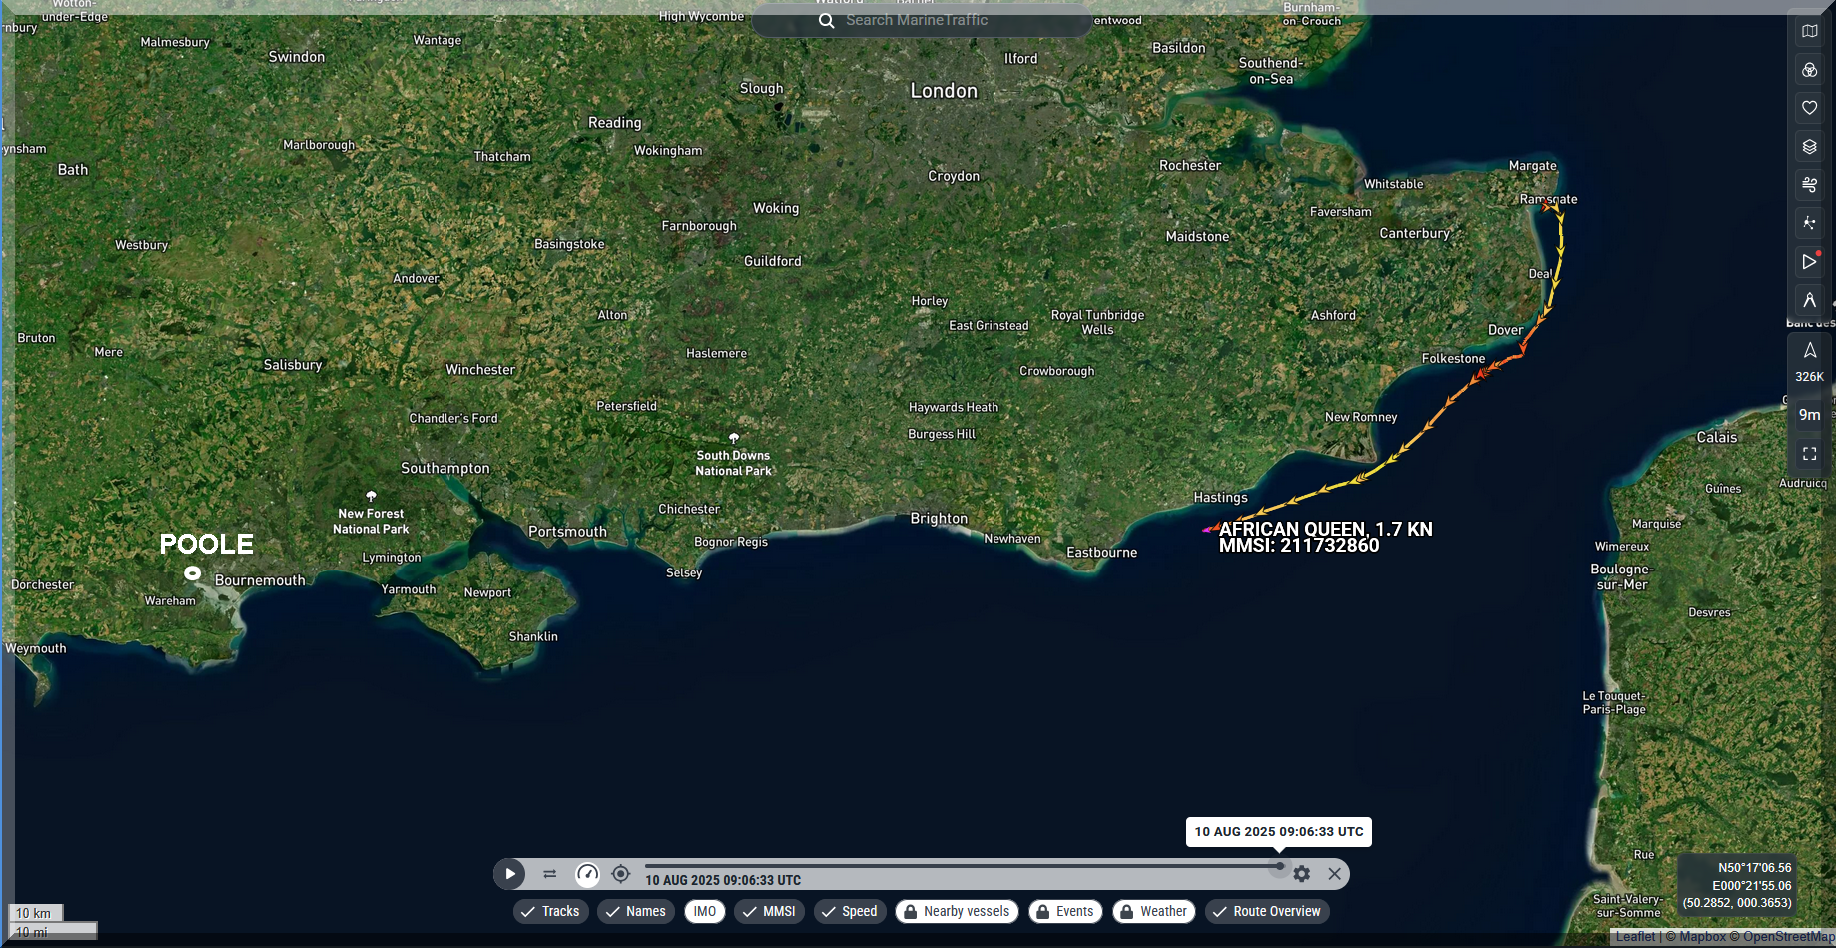Click the locked Nearby vessels chip
This screenshot has height=948, width=1836.
pyautogui.click(x=956, y=911)
